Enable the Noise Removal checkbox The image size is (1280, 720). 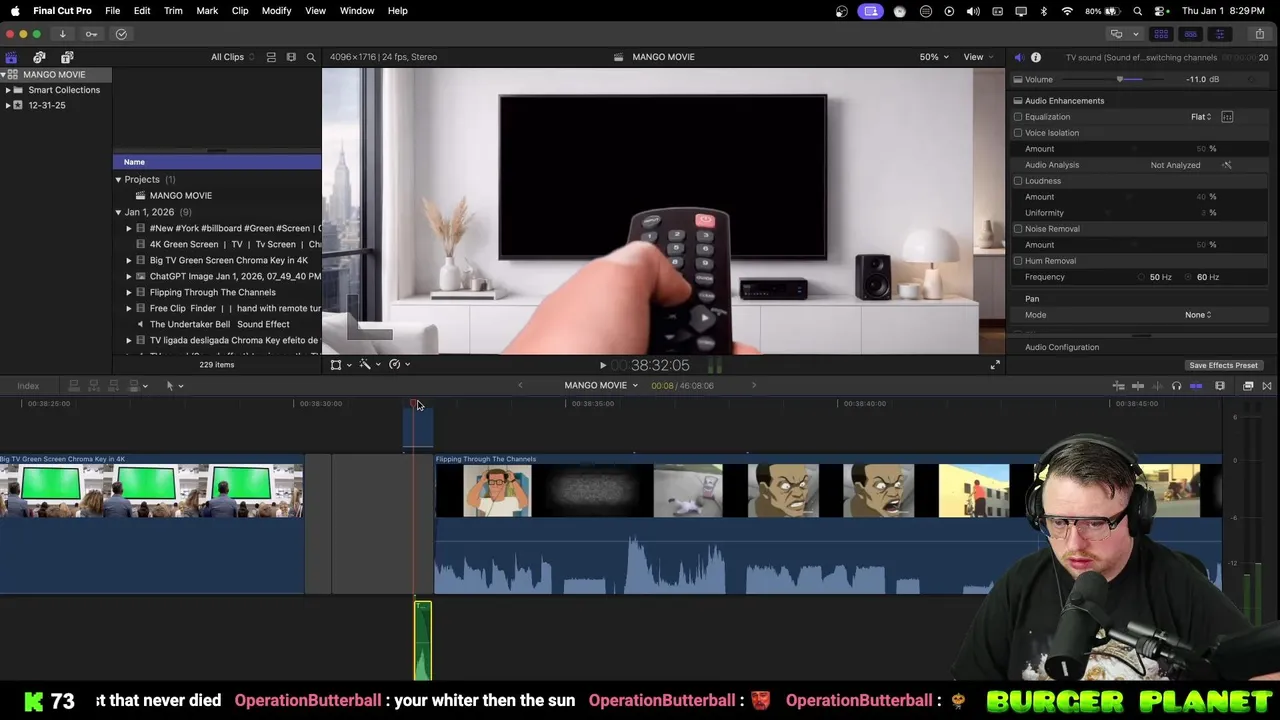pyautogui.click(x=1018, y=229)
